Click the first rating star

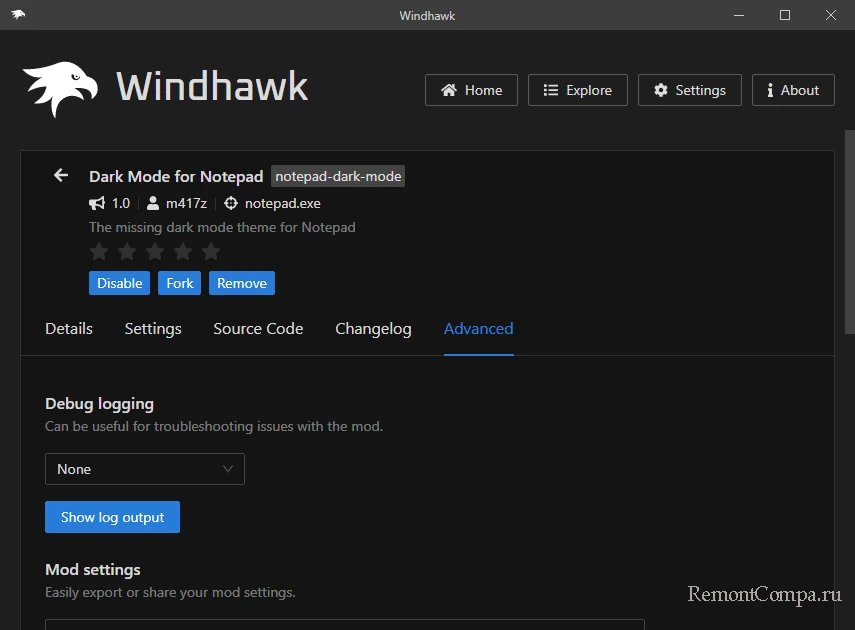point(99,251)
